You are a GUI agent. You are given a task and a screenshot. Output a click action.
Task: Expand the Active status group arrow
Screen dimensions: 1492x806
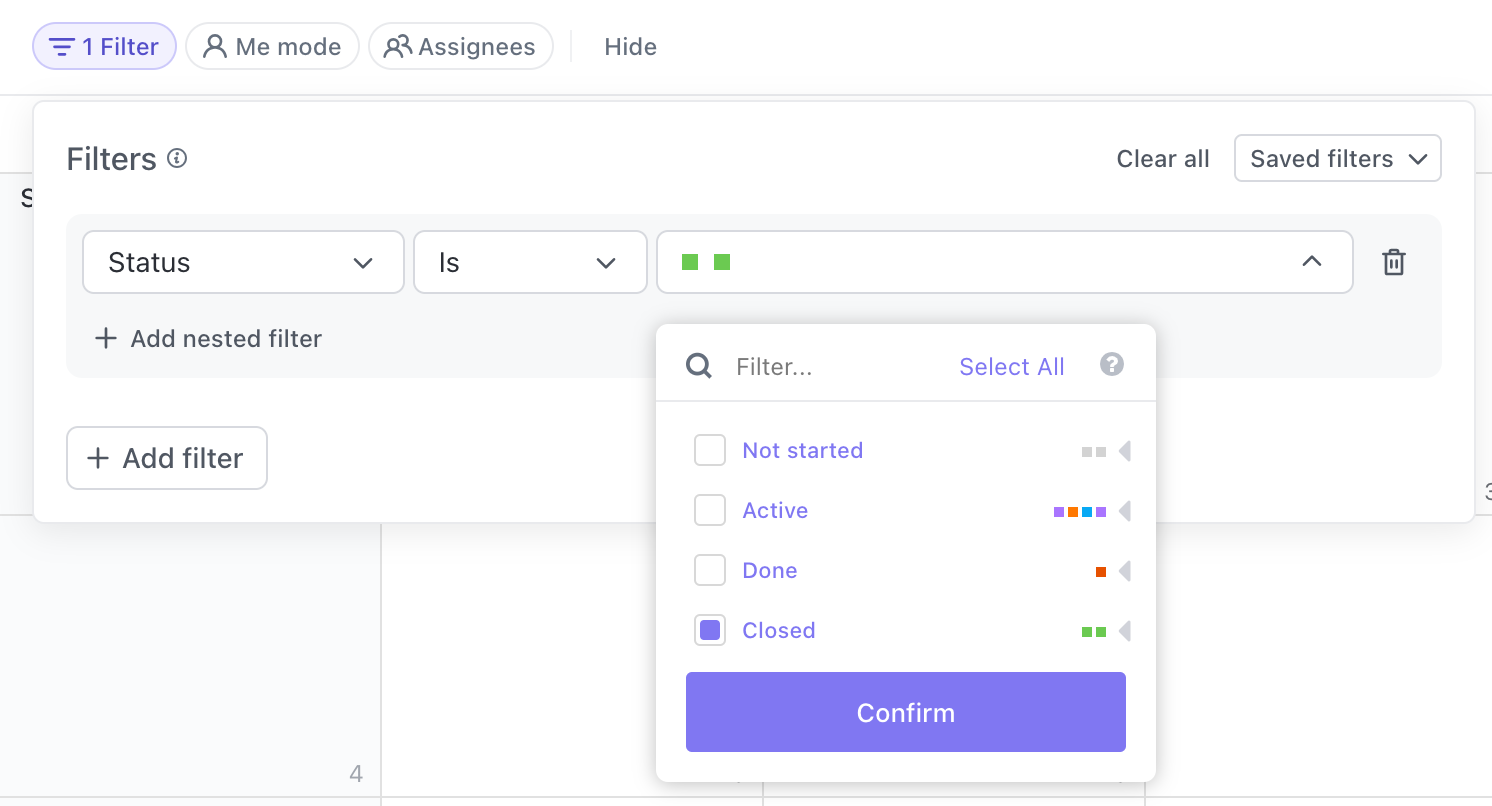1125,512
